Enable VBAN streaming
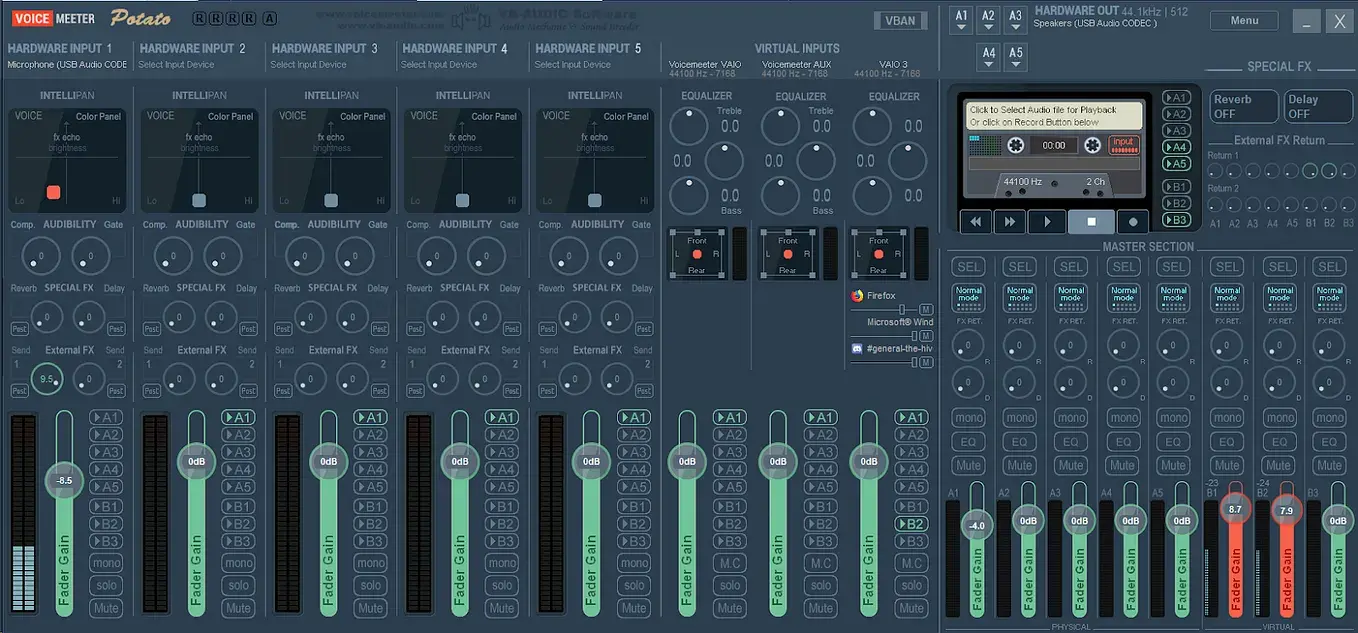The image size is (1358, 633). coord(899,19)
